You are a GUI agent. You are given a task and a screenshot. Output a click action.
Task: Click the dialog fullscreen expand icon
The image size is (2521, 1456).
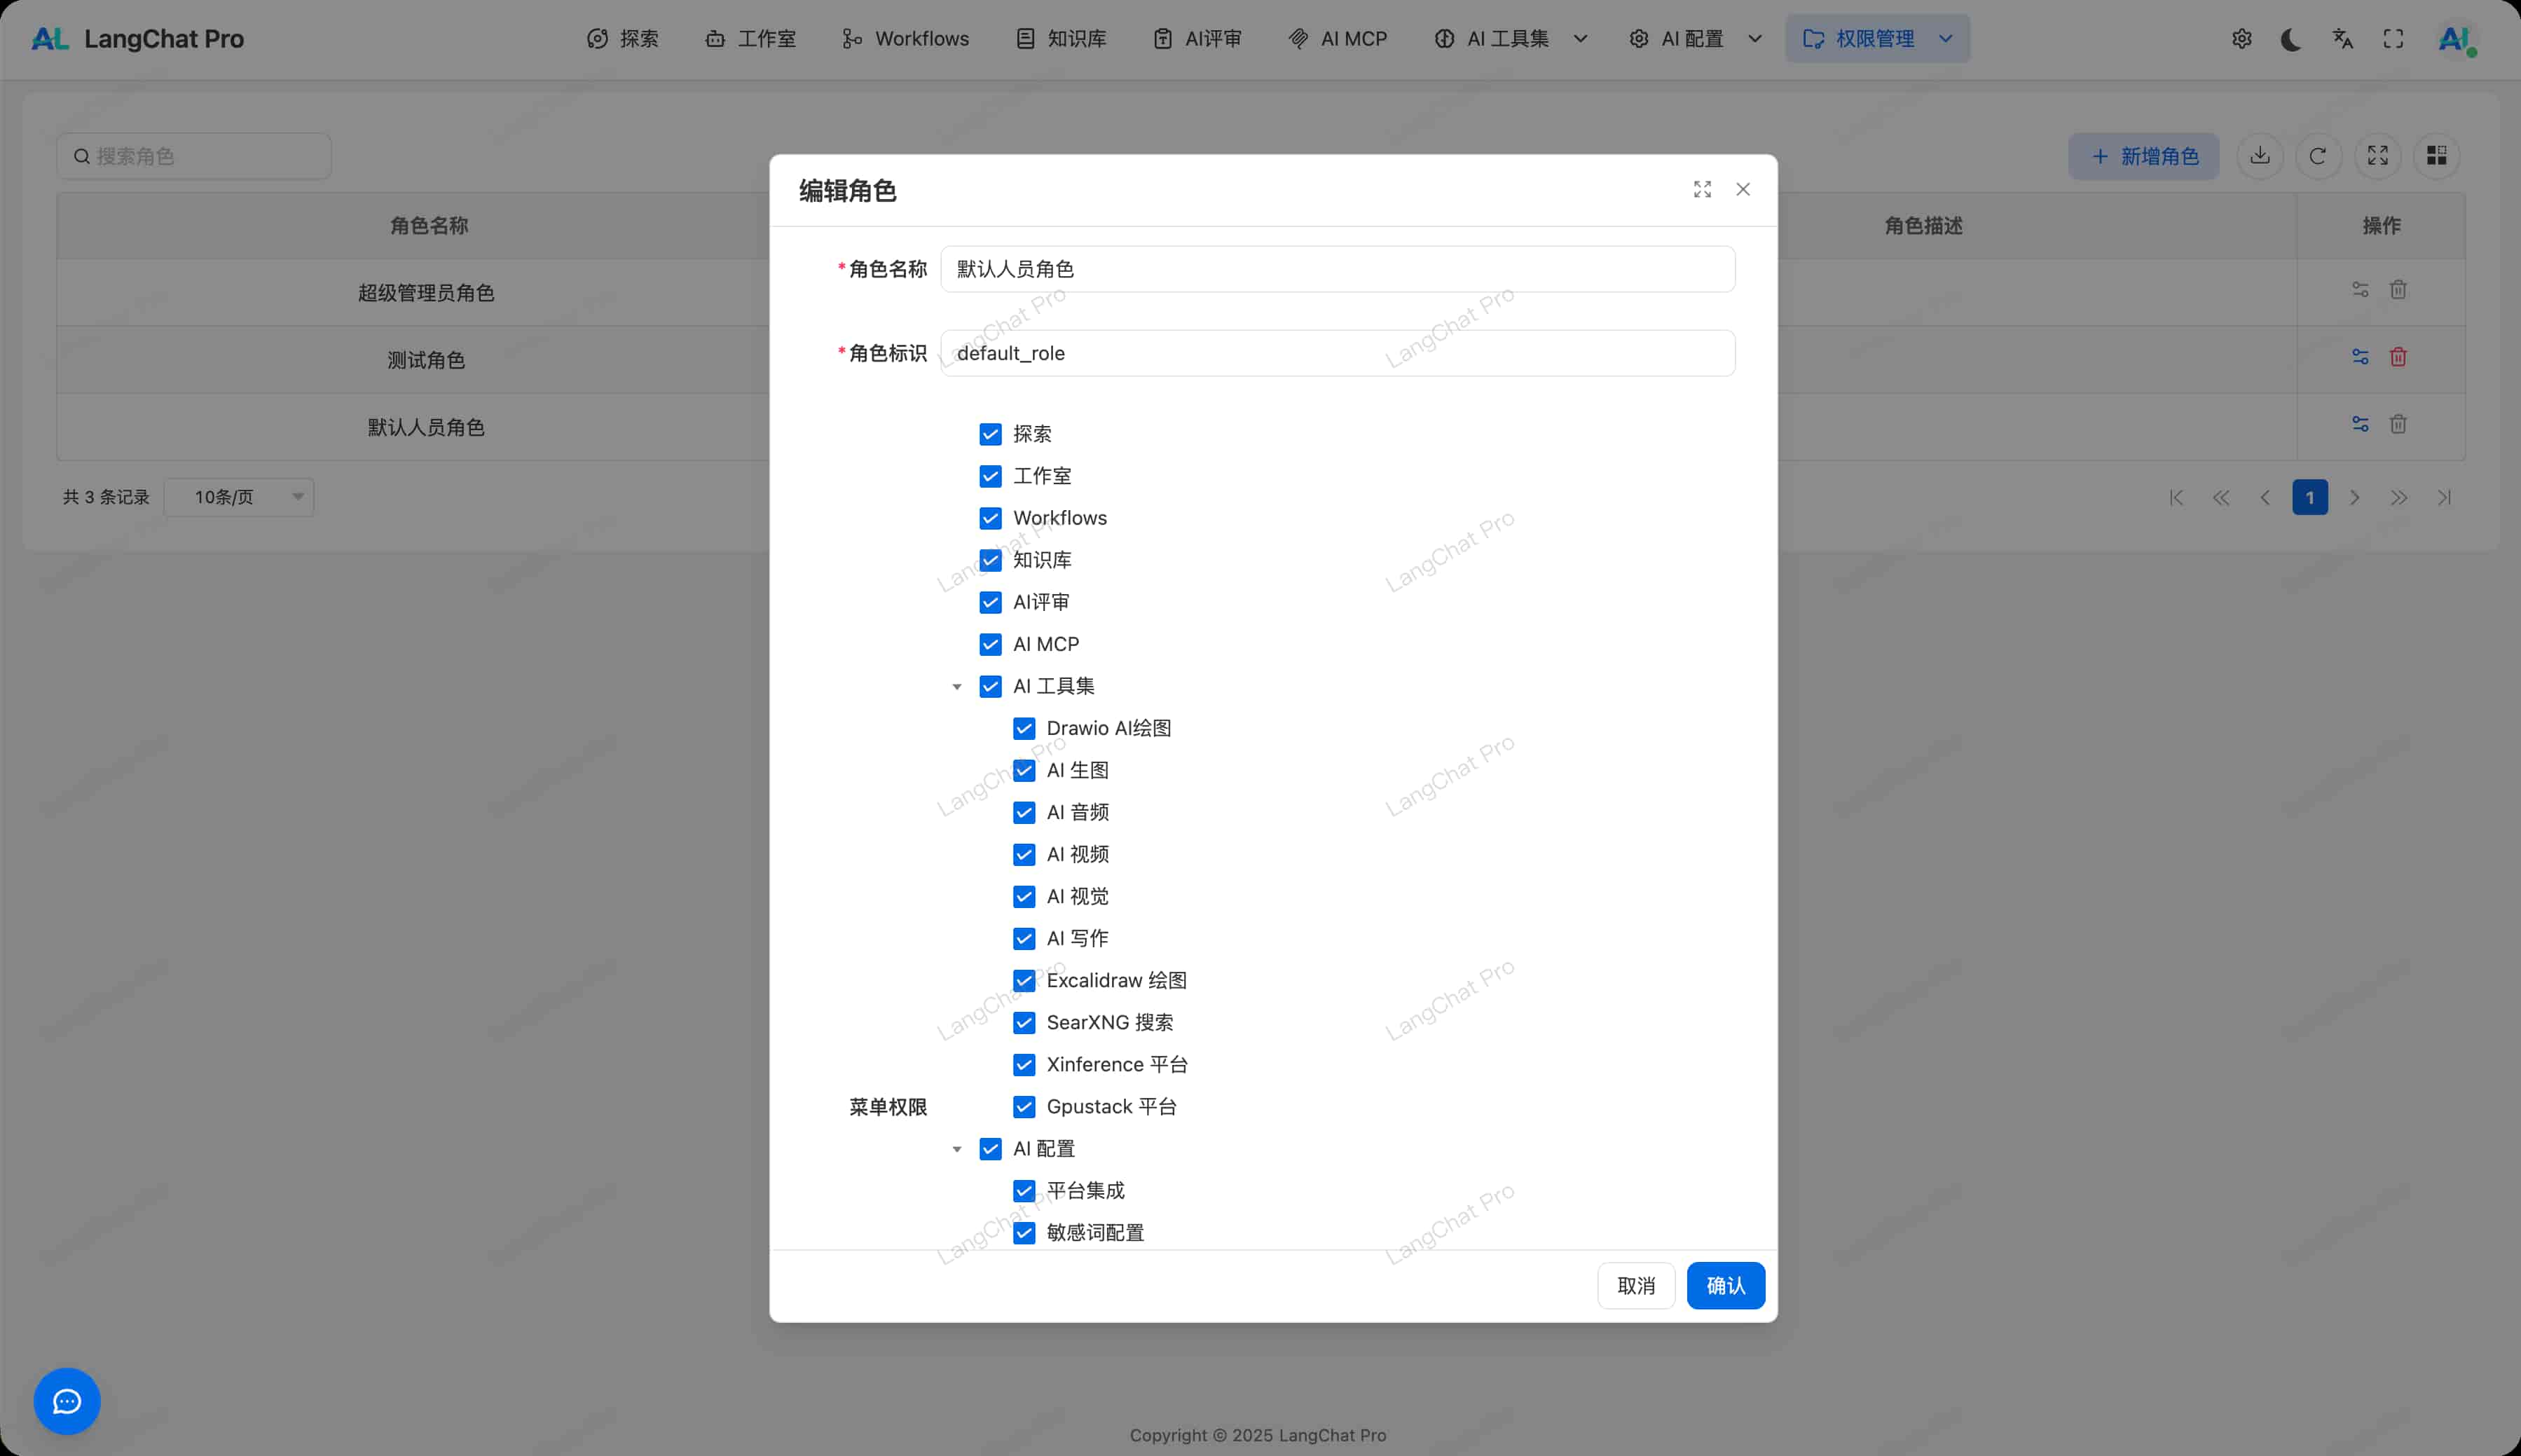pos(1702,190)
